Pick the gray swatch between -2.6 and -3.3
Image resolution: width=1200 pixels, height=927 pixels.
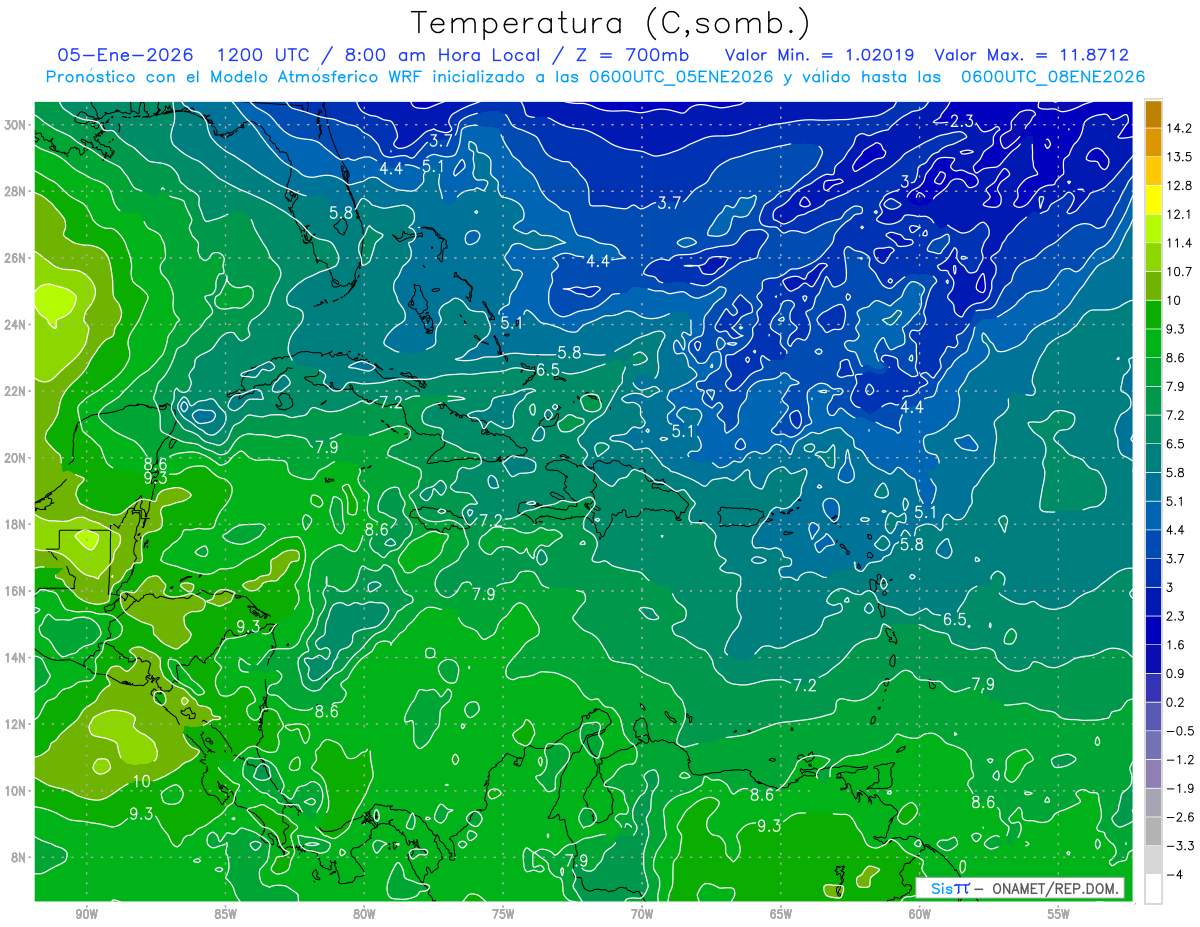pos(1153,831)
